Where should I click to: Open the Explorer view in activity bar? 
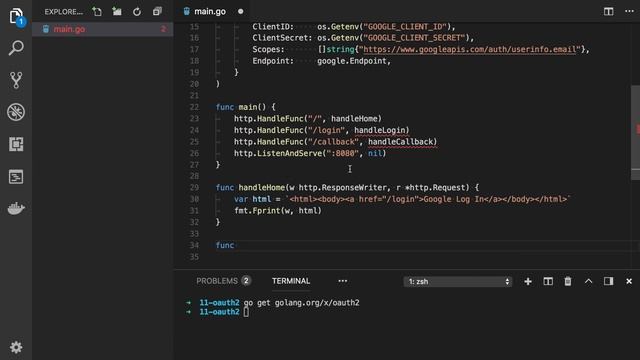16,17
